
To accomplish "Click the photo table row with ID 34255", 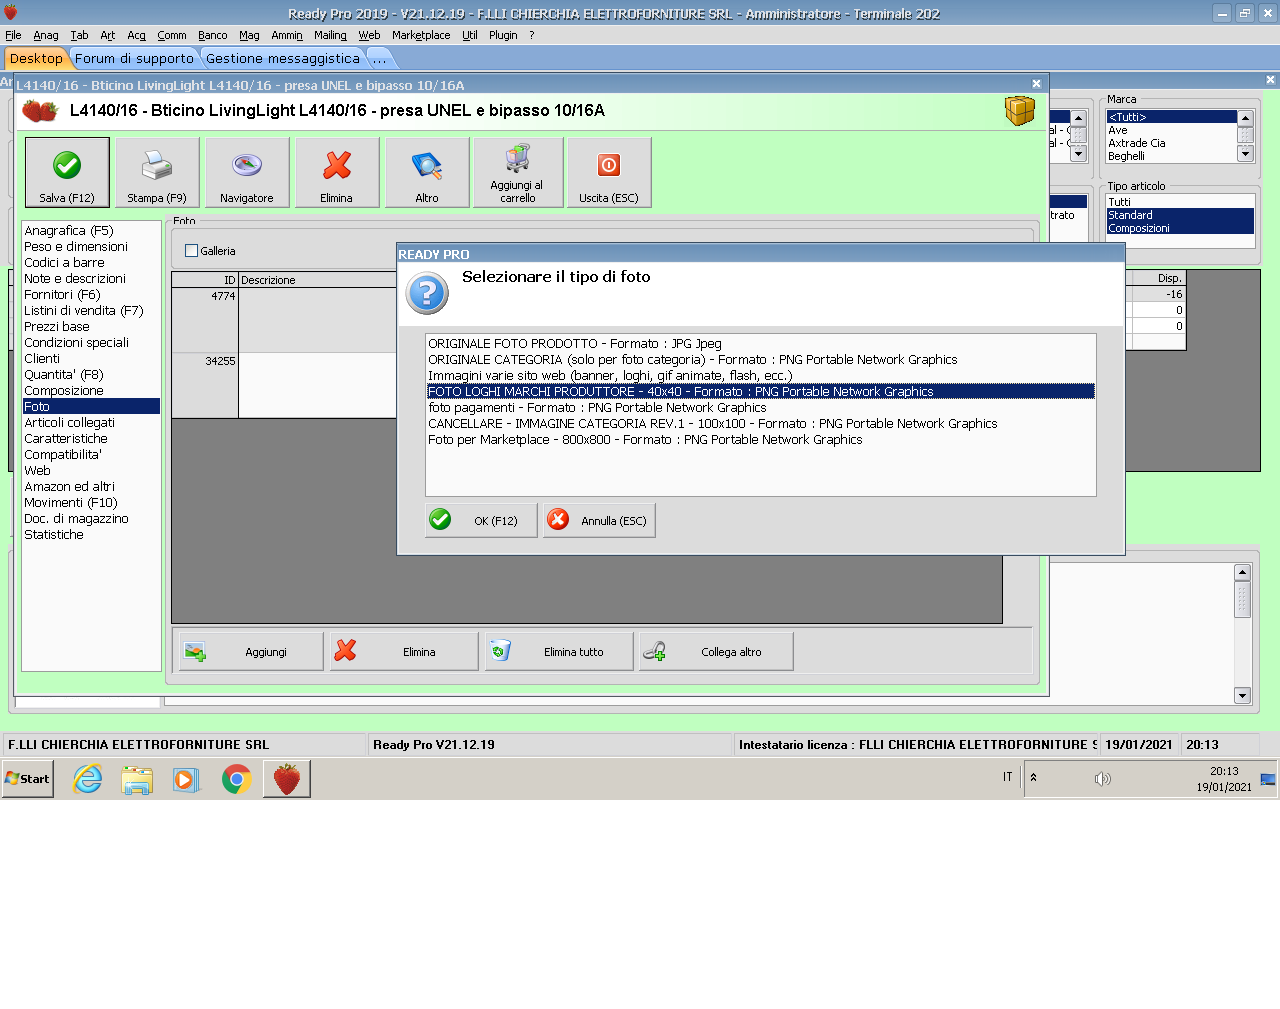I will click(x=284, y=384).
